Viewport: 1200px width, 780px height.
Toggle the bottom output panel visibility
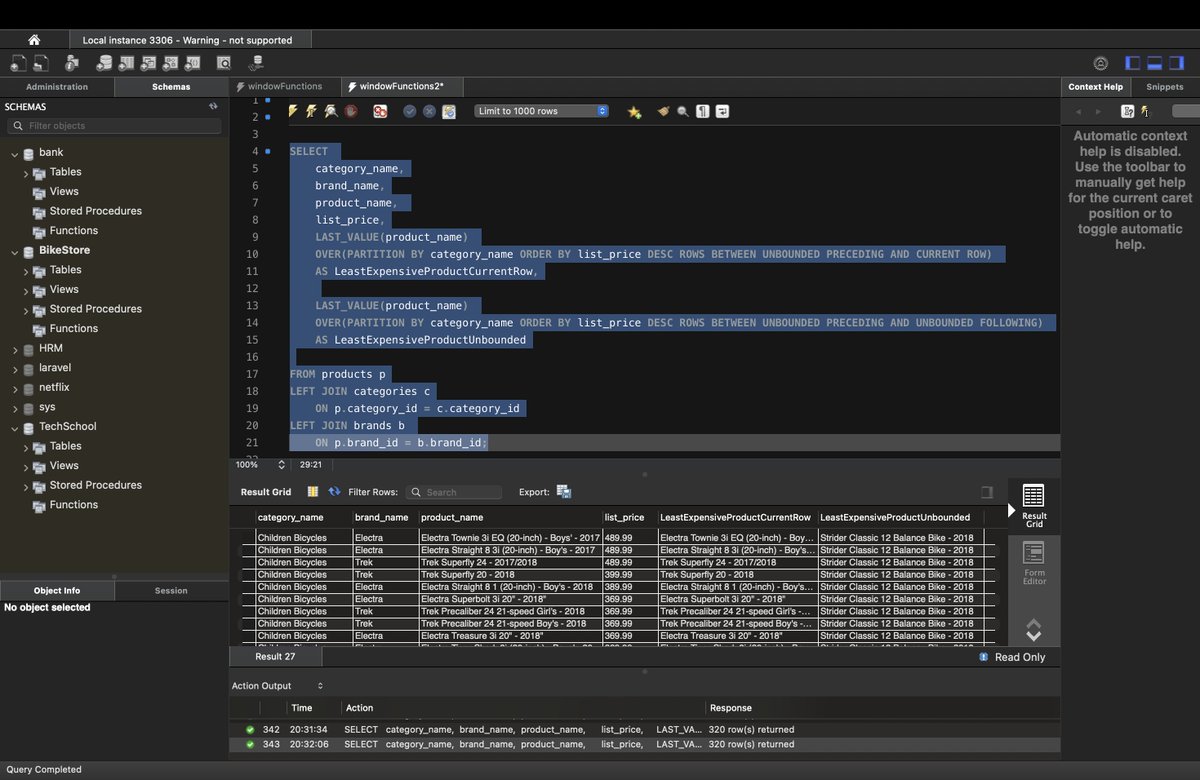coord(1153,63)
